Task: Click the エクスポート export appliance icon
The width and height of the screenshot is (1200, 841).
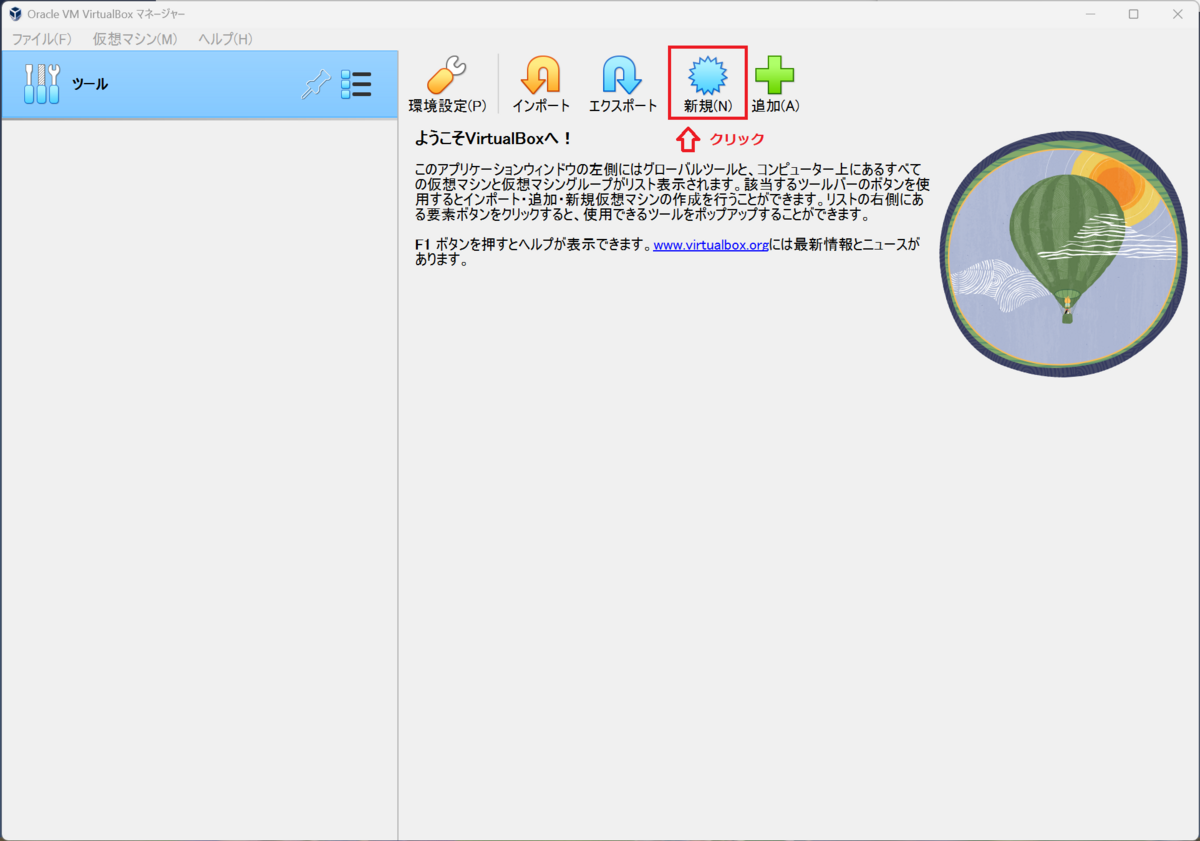Action: tap(623, 85)
